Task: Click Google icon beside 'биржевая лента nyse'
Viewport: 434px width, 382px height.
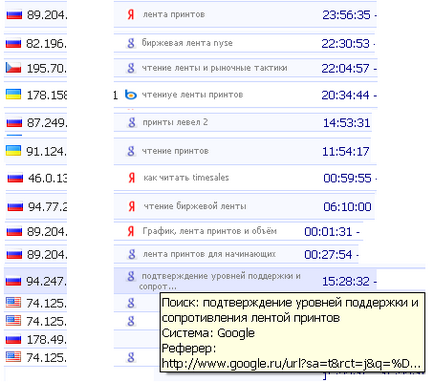Action: pyautogui.click(x=131, y=43)
